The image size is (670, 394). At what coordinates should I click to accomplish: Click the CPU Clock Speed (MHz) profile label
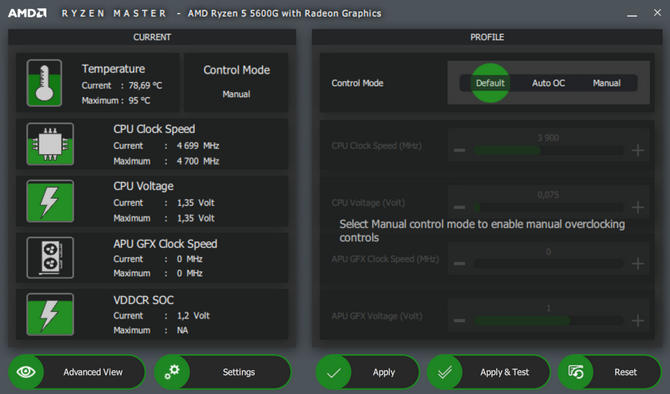tap(376, 146)
